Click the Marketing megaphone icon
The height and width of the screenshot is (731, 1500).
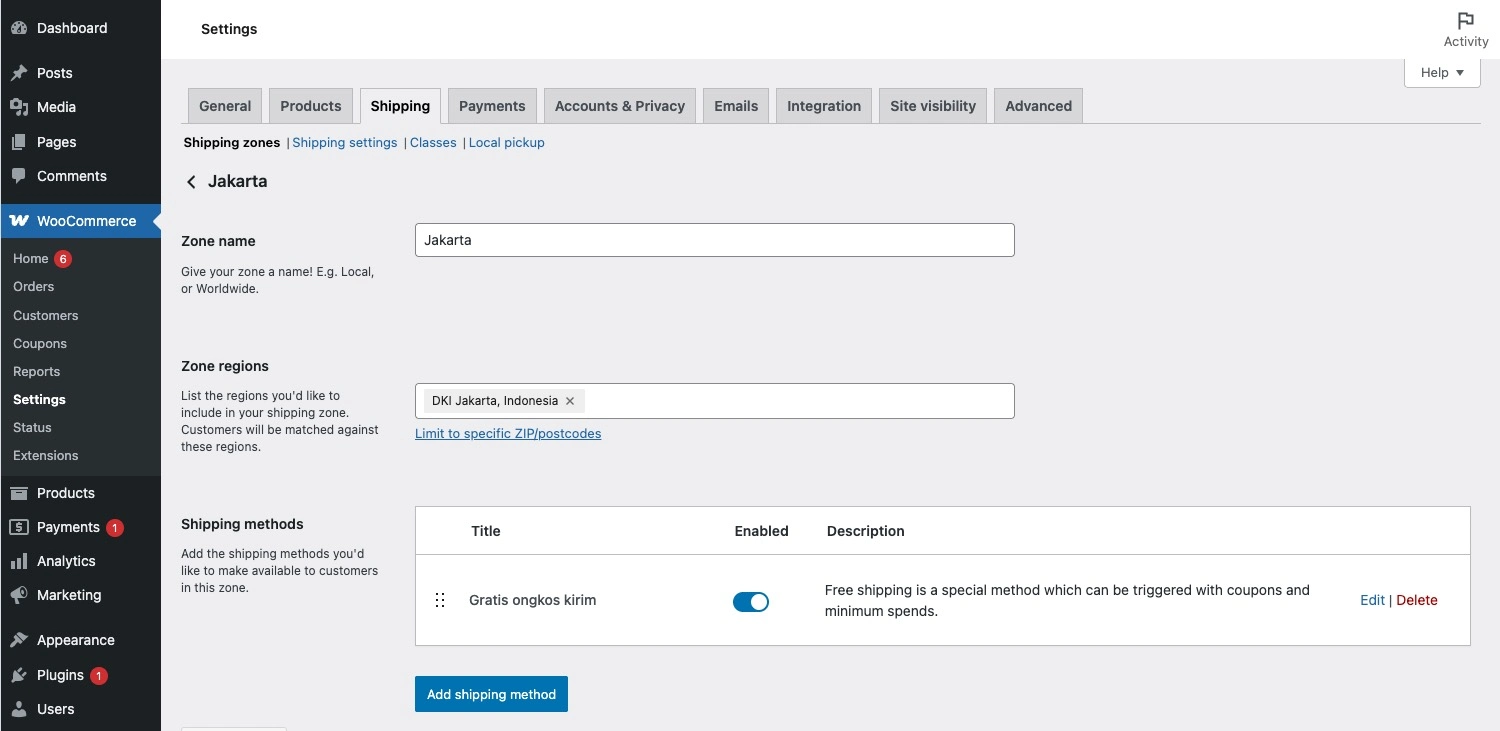point(19,595)
